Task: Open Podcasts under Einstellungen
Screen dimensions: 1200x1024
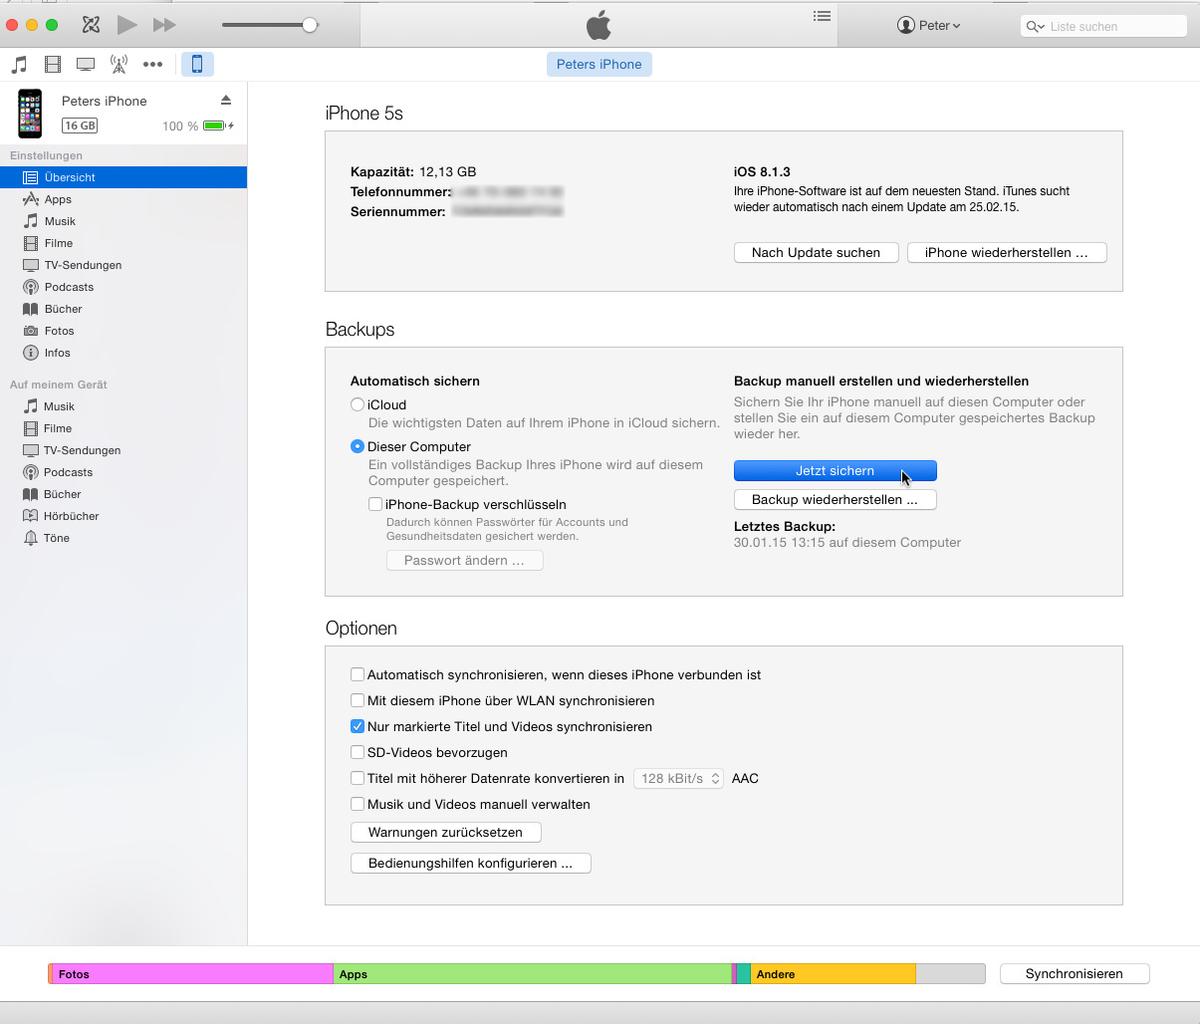Action: [x=123, y=287]
